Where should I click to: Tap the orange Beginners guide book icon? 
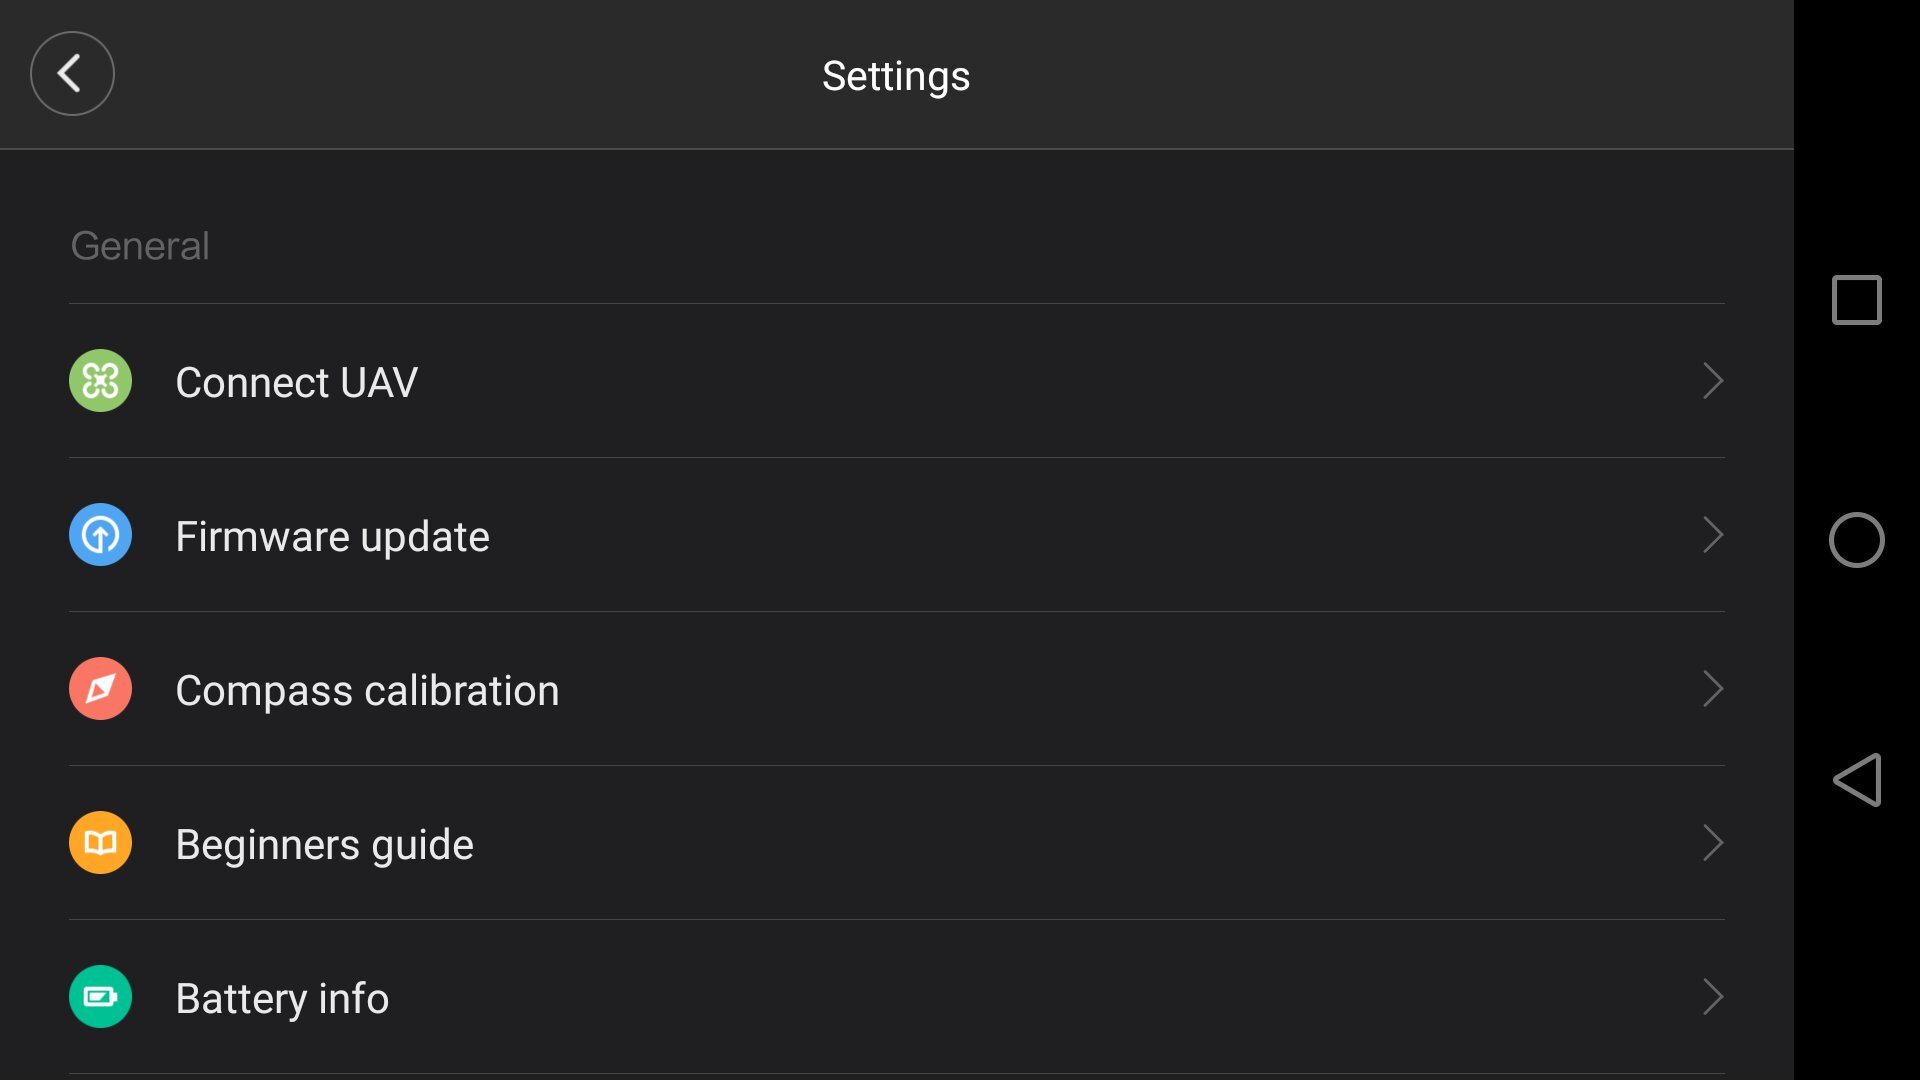(x=100, y=843)
